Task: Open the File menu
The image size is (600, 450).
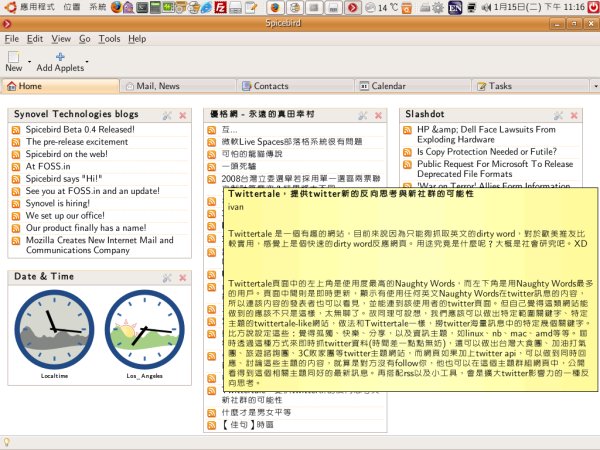Action: (x=11, y=39)
